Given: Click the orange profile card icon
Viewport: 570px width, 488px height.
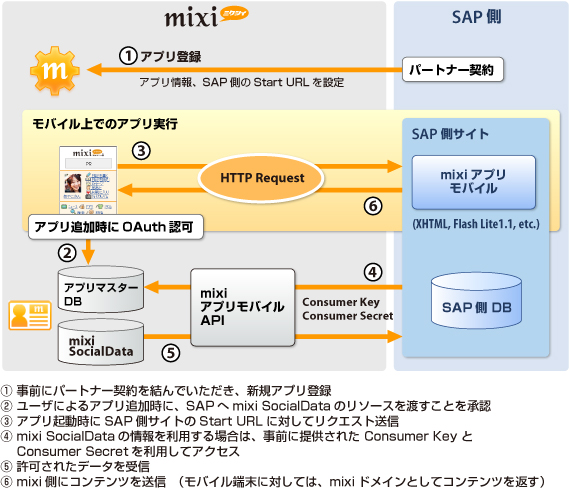Looking at the screenshot, I should coord(30,315).
